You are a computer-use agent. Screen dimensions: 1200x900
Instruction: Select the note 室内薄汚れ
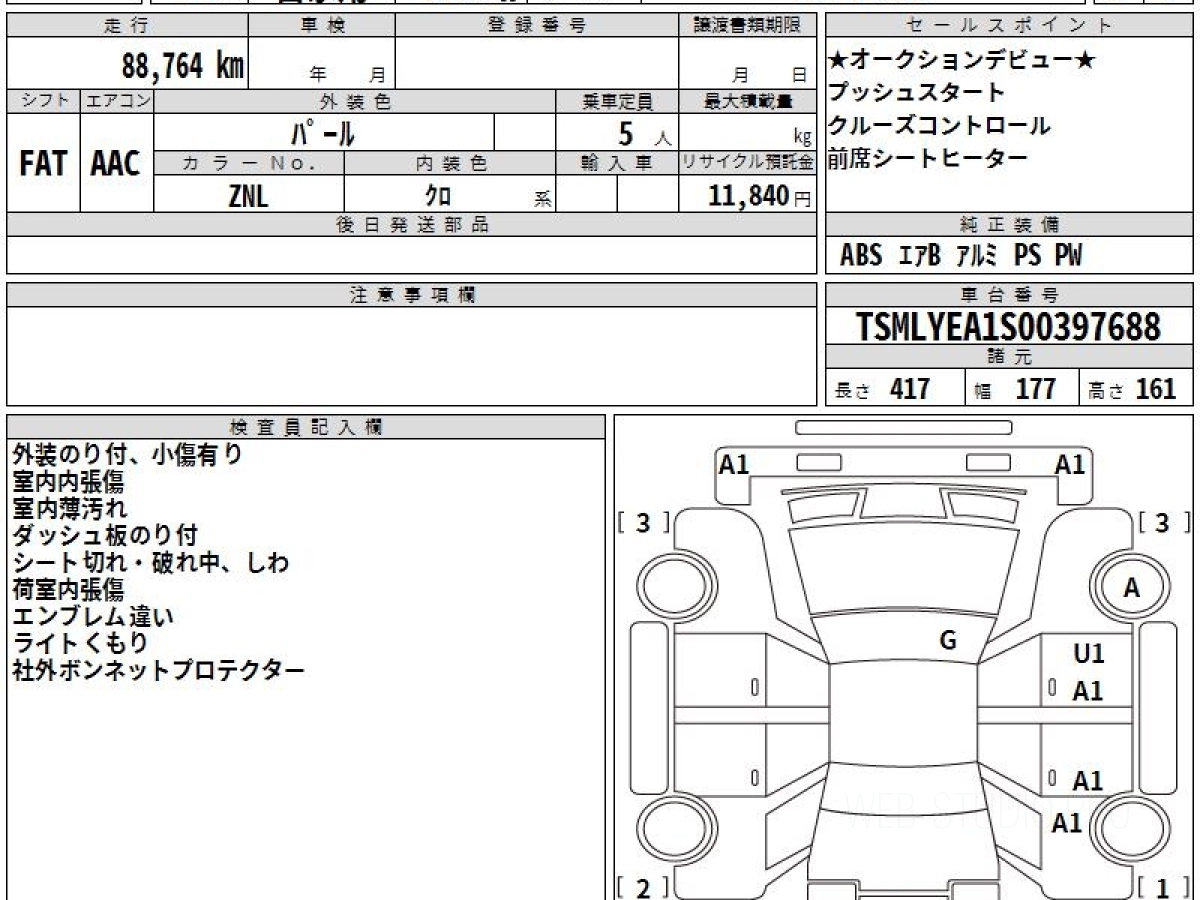[68, 509]
